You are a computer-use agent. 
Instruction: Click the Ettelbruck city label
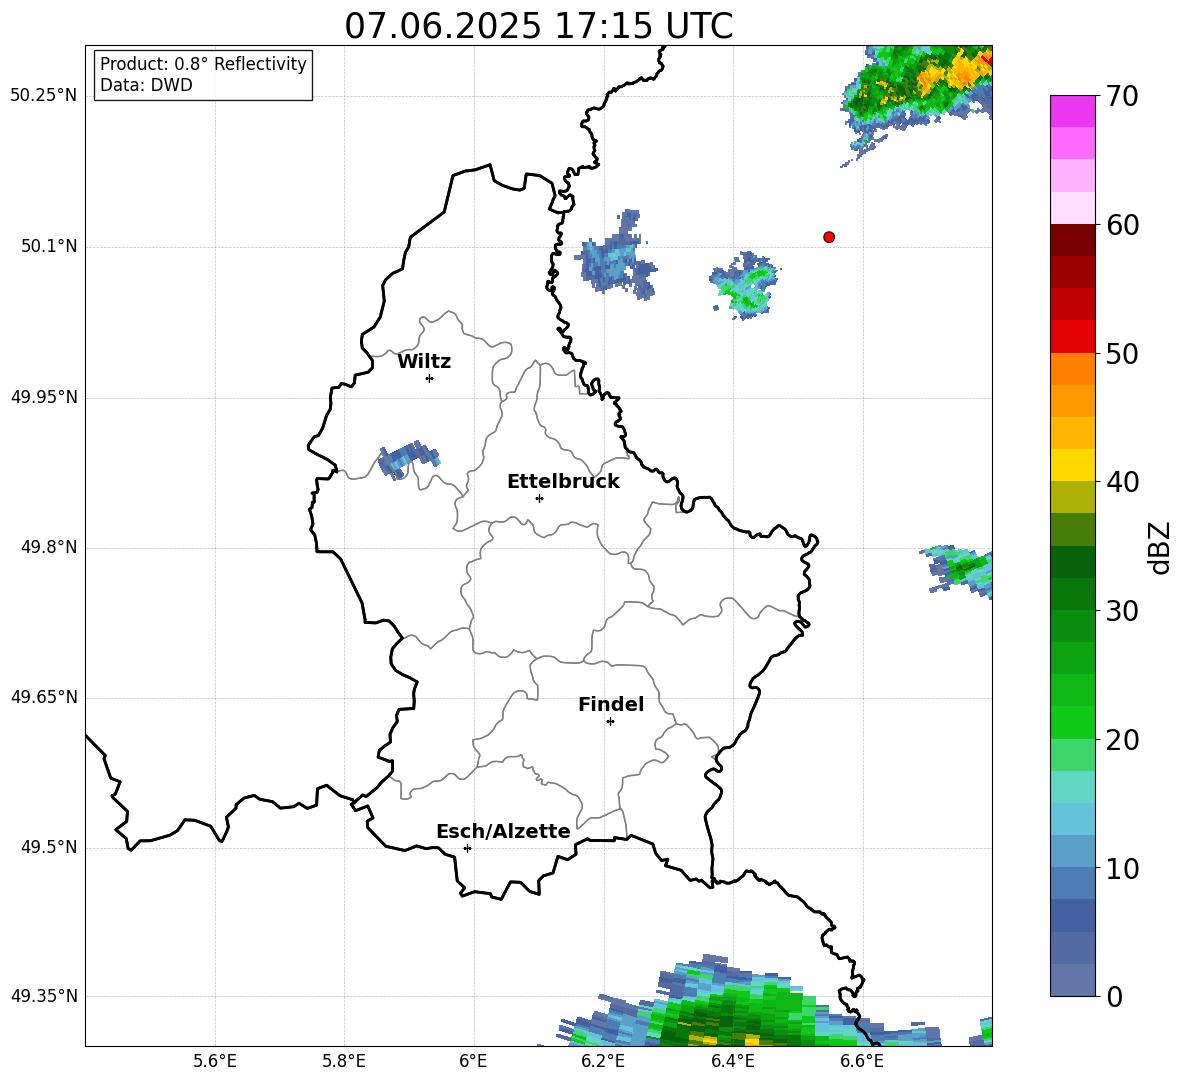pyautogui.click(x=563, y=482)
